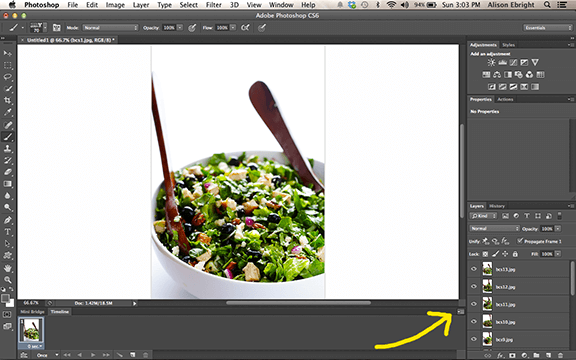The width and height of the screenshot is (576, 360).
Task: Add a Curves adjustment
Action: tap(513, 62)
